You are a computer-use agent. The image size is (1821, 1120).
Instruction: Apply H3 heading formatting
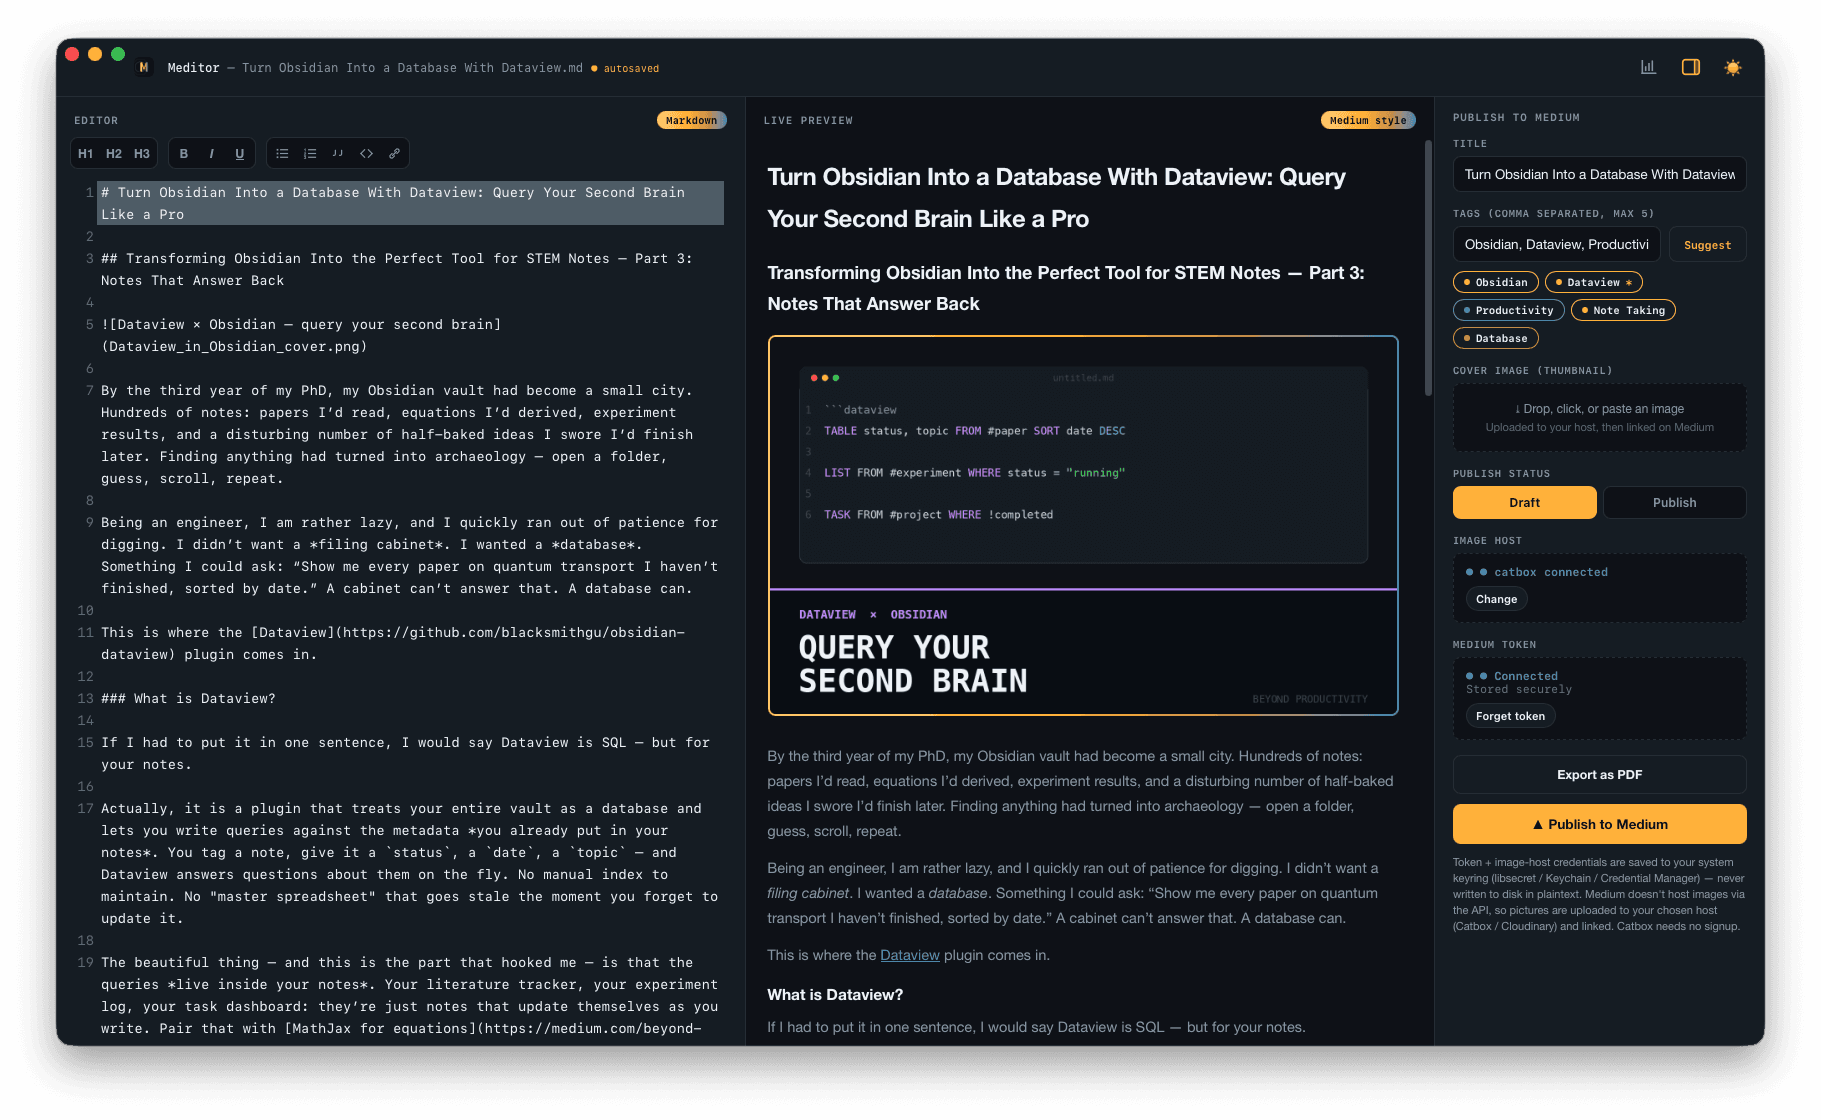click(x=142, y=153)
